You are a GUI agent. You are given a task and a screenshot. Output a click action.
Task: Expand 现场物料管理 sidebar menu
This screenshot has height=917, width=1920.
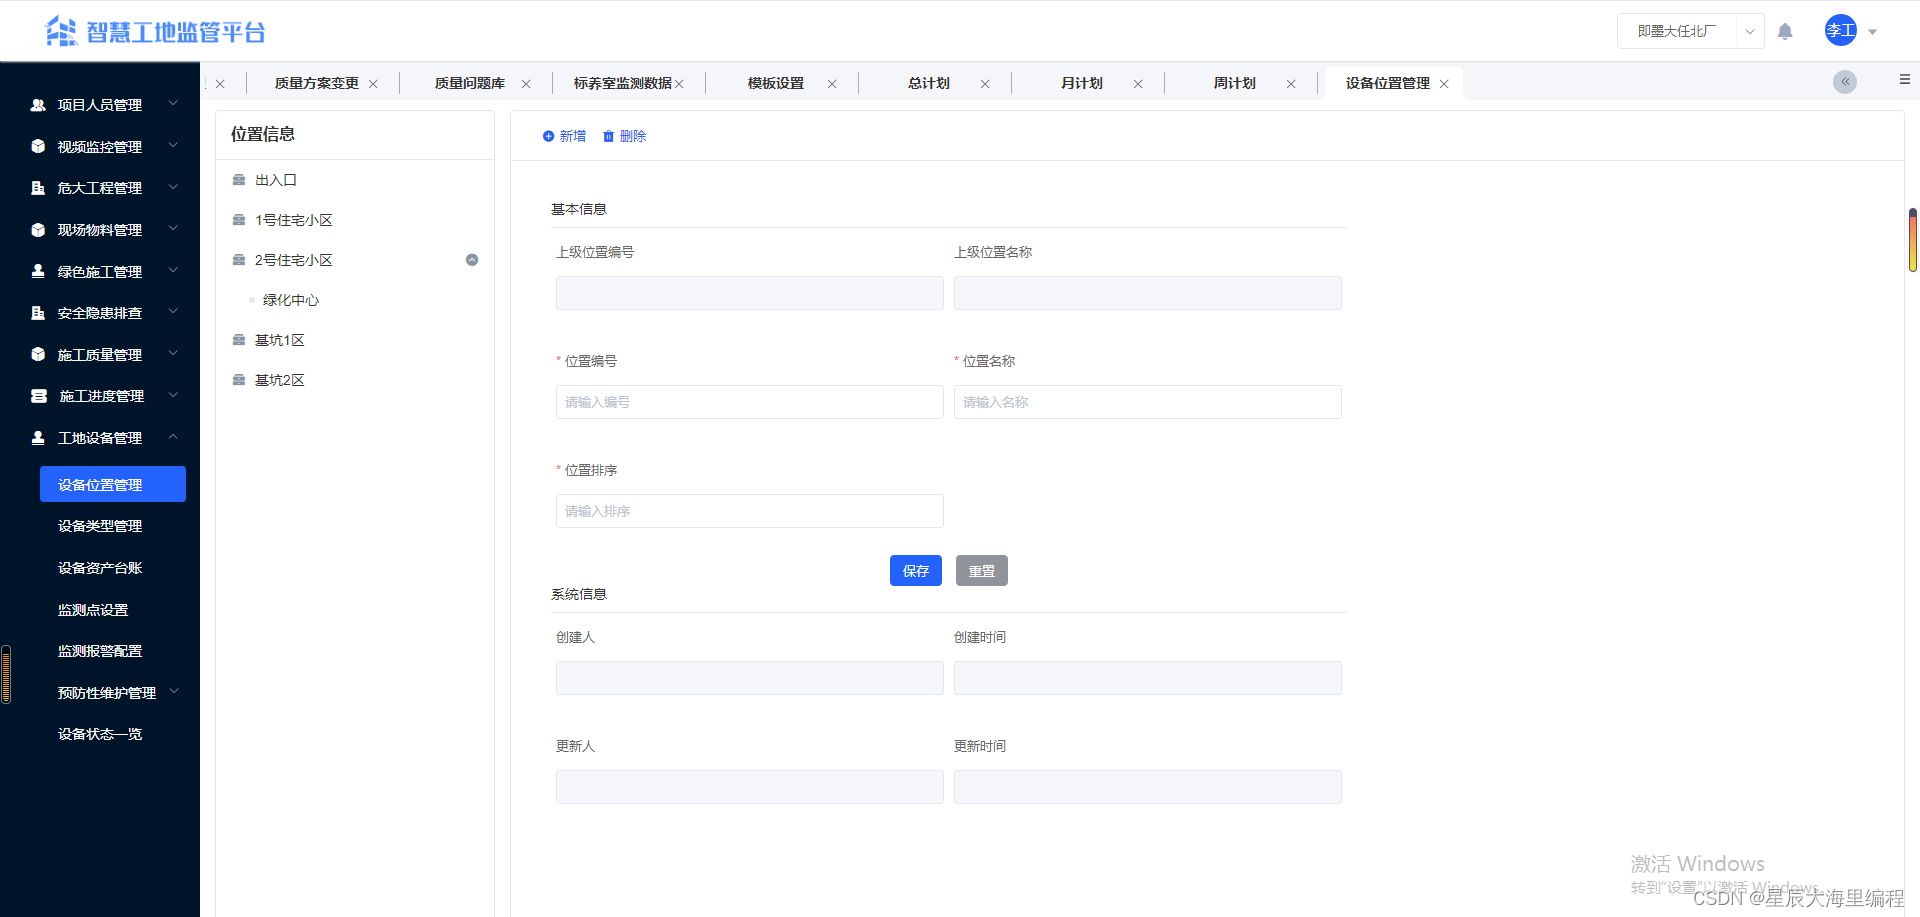pos(100,230)
